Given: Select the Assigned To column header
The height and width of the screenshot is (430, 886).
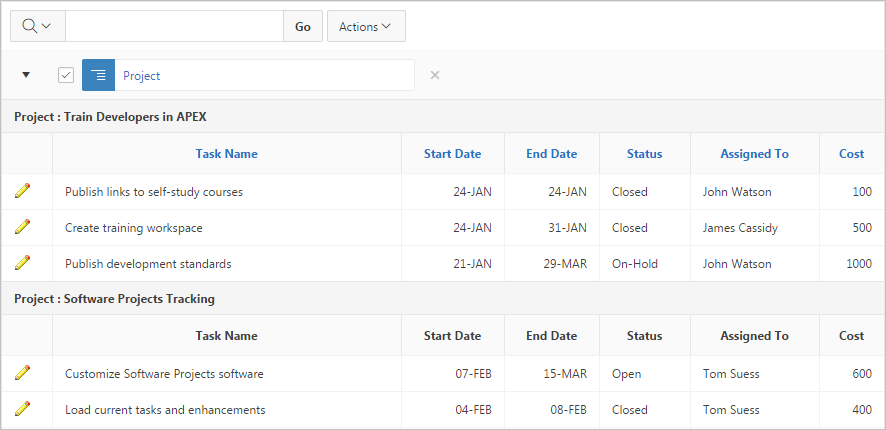Looking at the screenshot, I should [x=754, y=154].
